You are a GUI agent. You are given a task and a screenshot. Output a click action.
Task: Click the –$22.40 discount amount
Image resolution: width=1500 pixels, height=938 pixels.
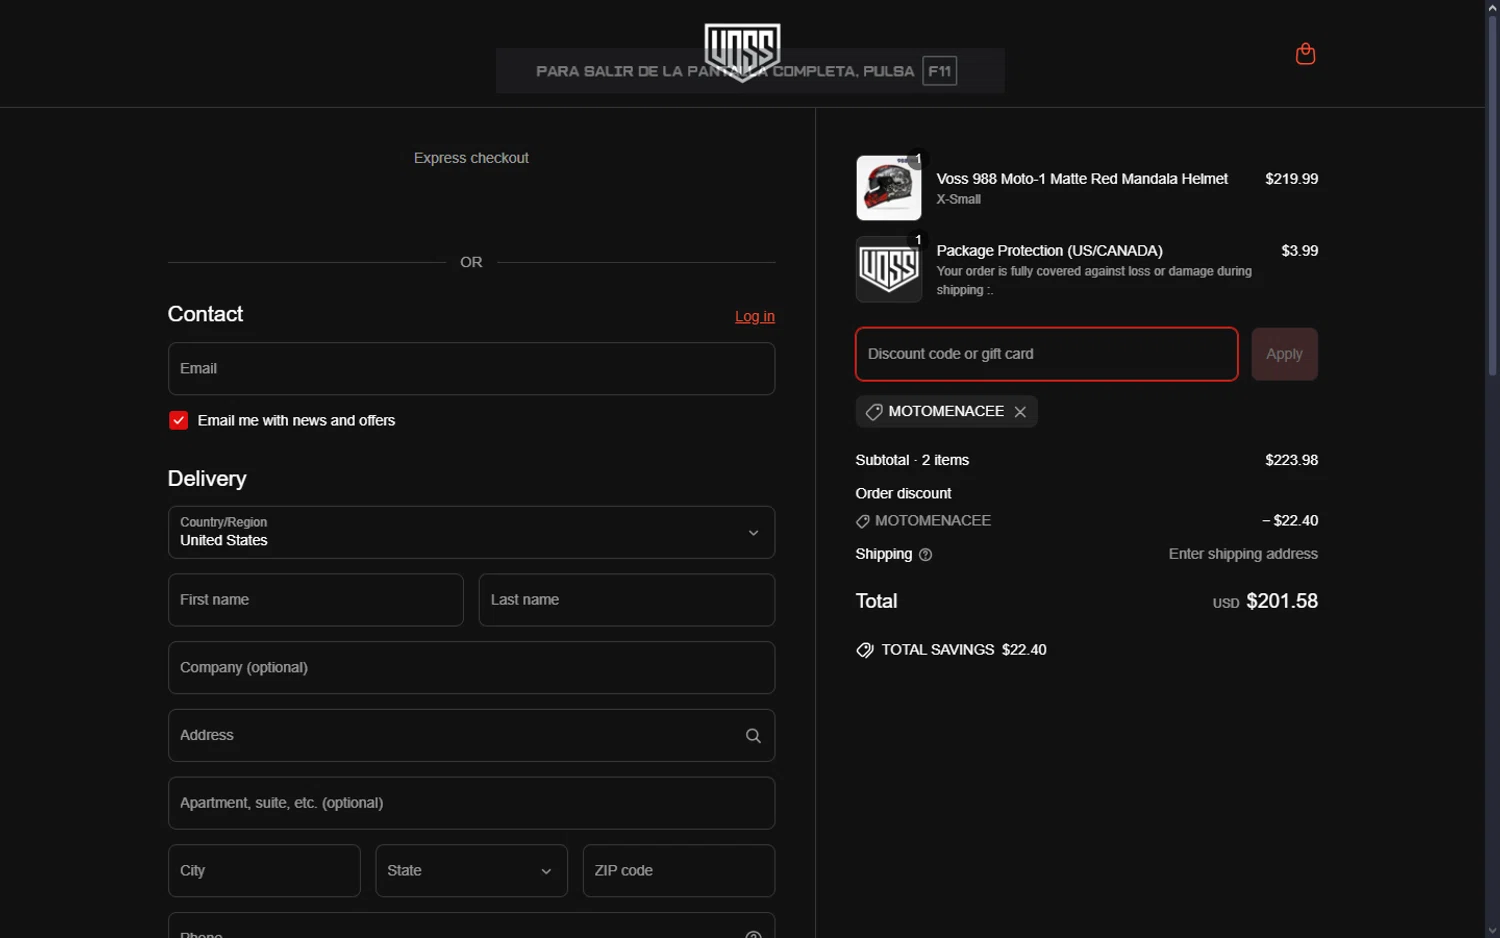pyautogui.click(x=1290, y=521)
